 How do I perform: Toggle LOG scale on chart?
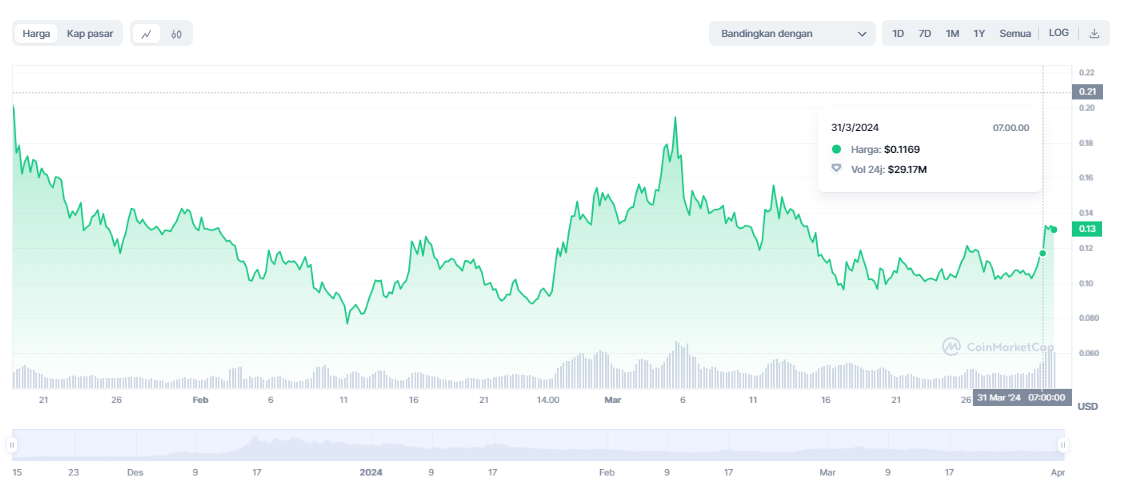pyautogui.click(x=1058, y=33)
